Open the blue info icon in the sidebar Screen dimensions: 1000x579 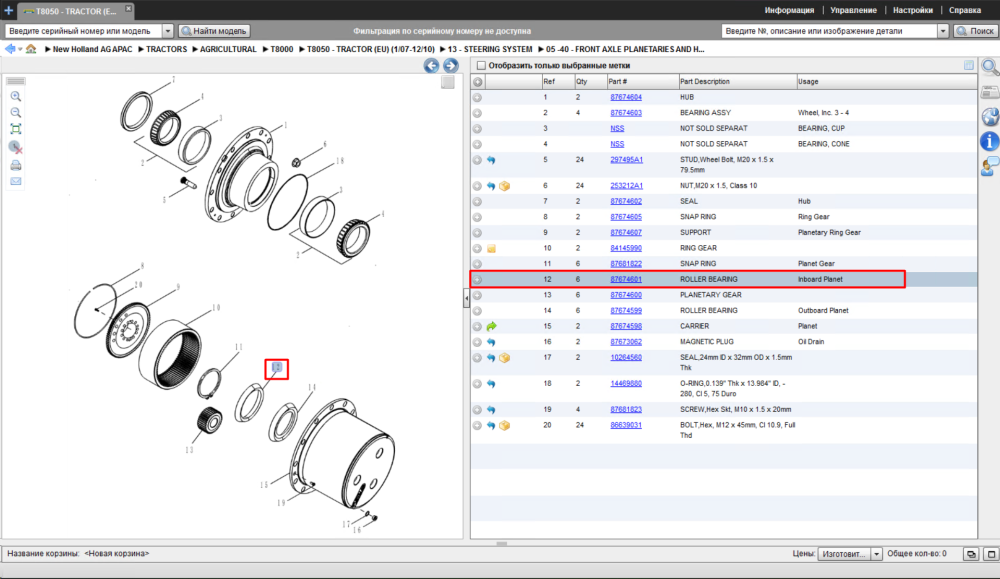(x=989, y=142)
